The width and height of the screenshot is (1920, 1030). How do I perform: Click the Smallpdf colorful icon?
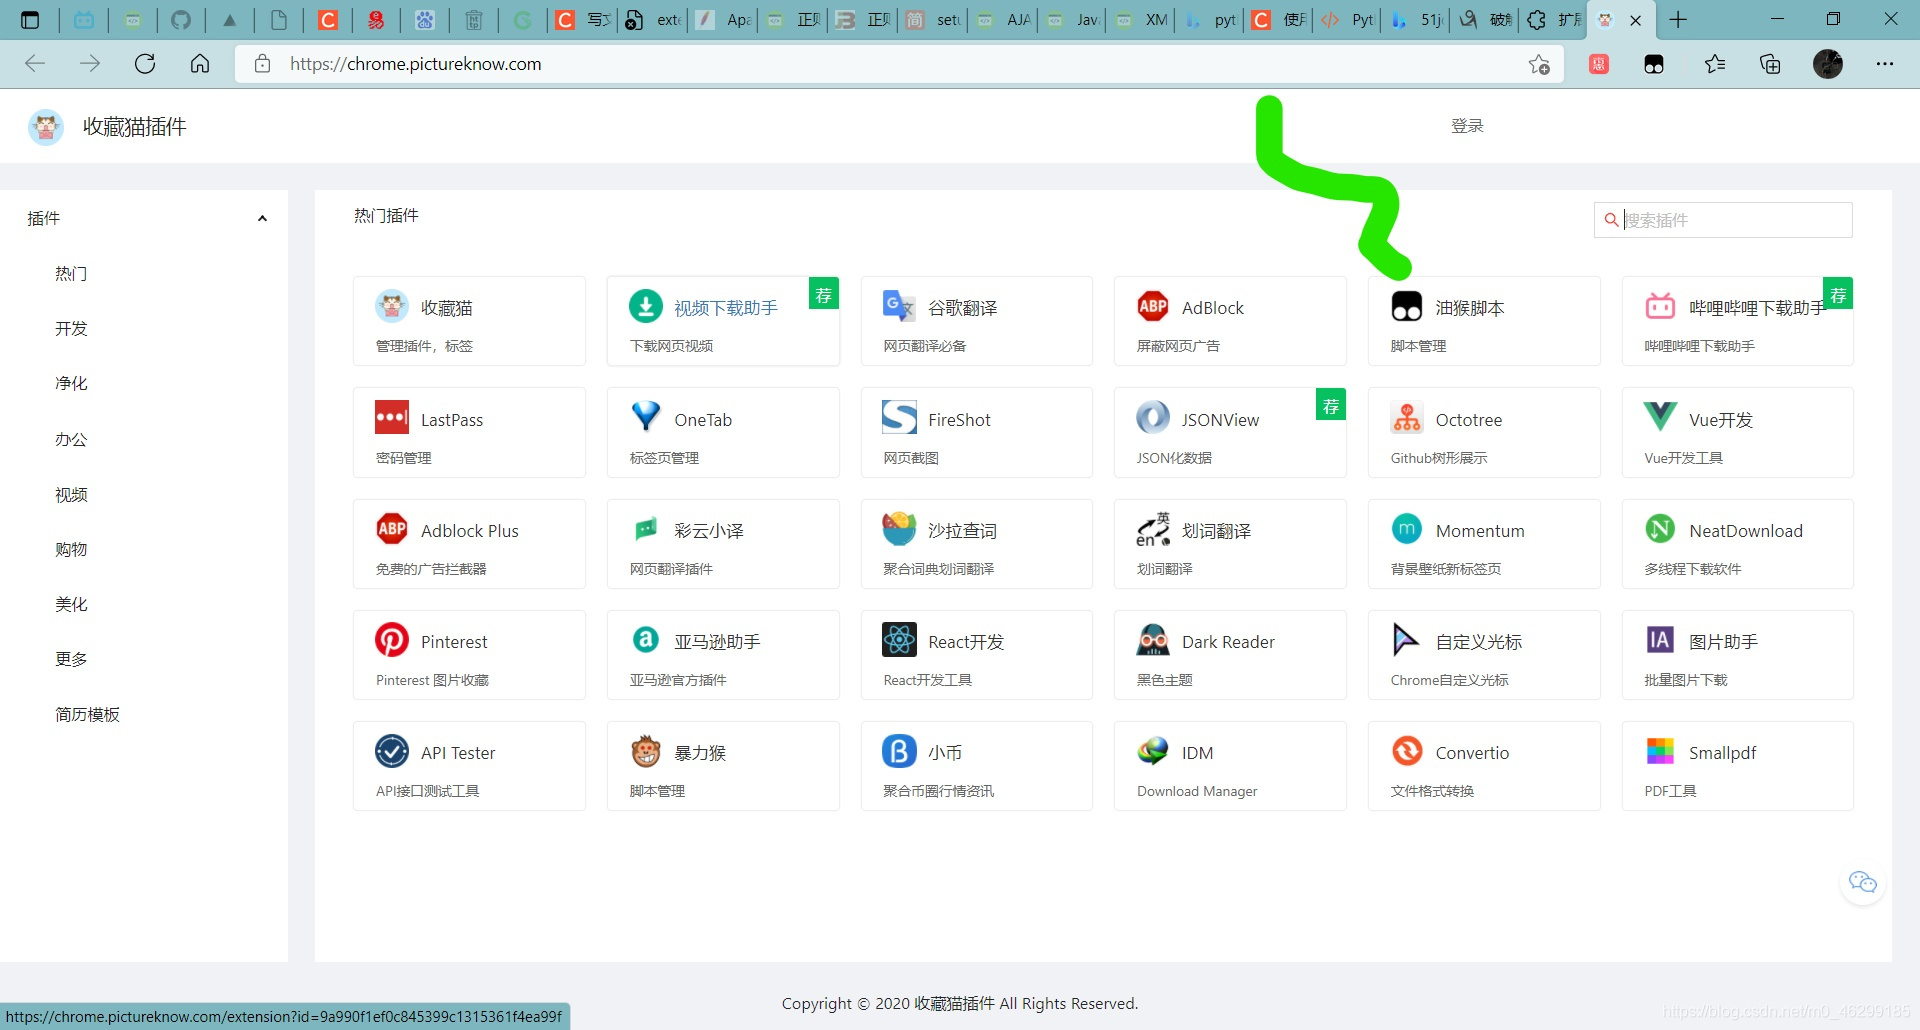click(1660, 751)
